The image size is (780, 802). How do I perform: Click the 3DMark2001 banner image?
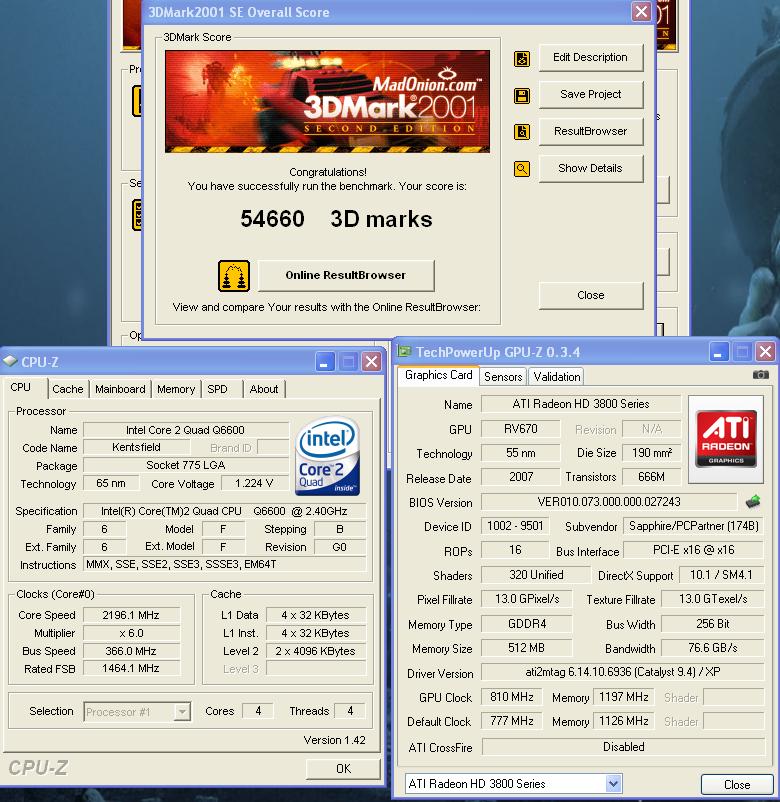[327, 101]
